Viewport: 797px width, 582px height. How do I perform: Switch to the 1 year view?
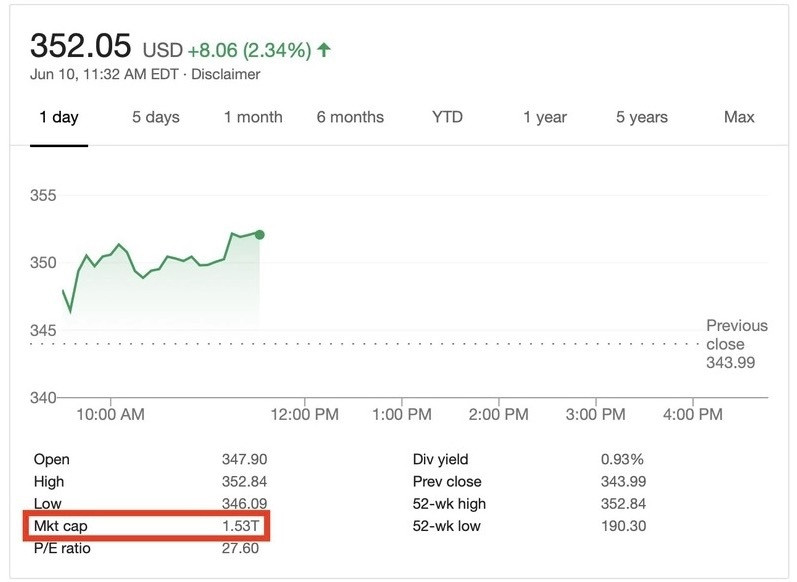tap(545, 117)
